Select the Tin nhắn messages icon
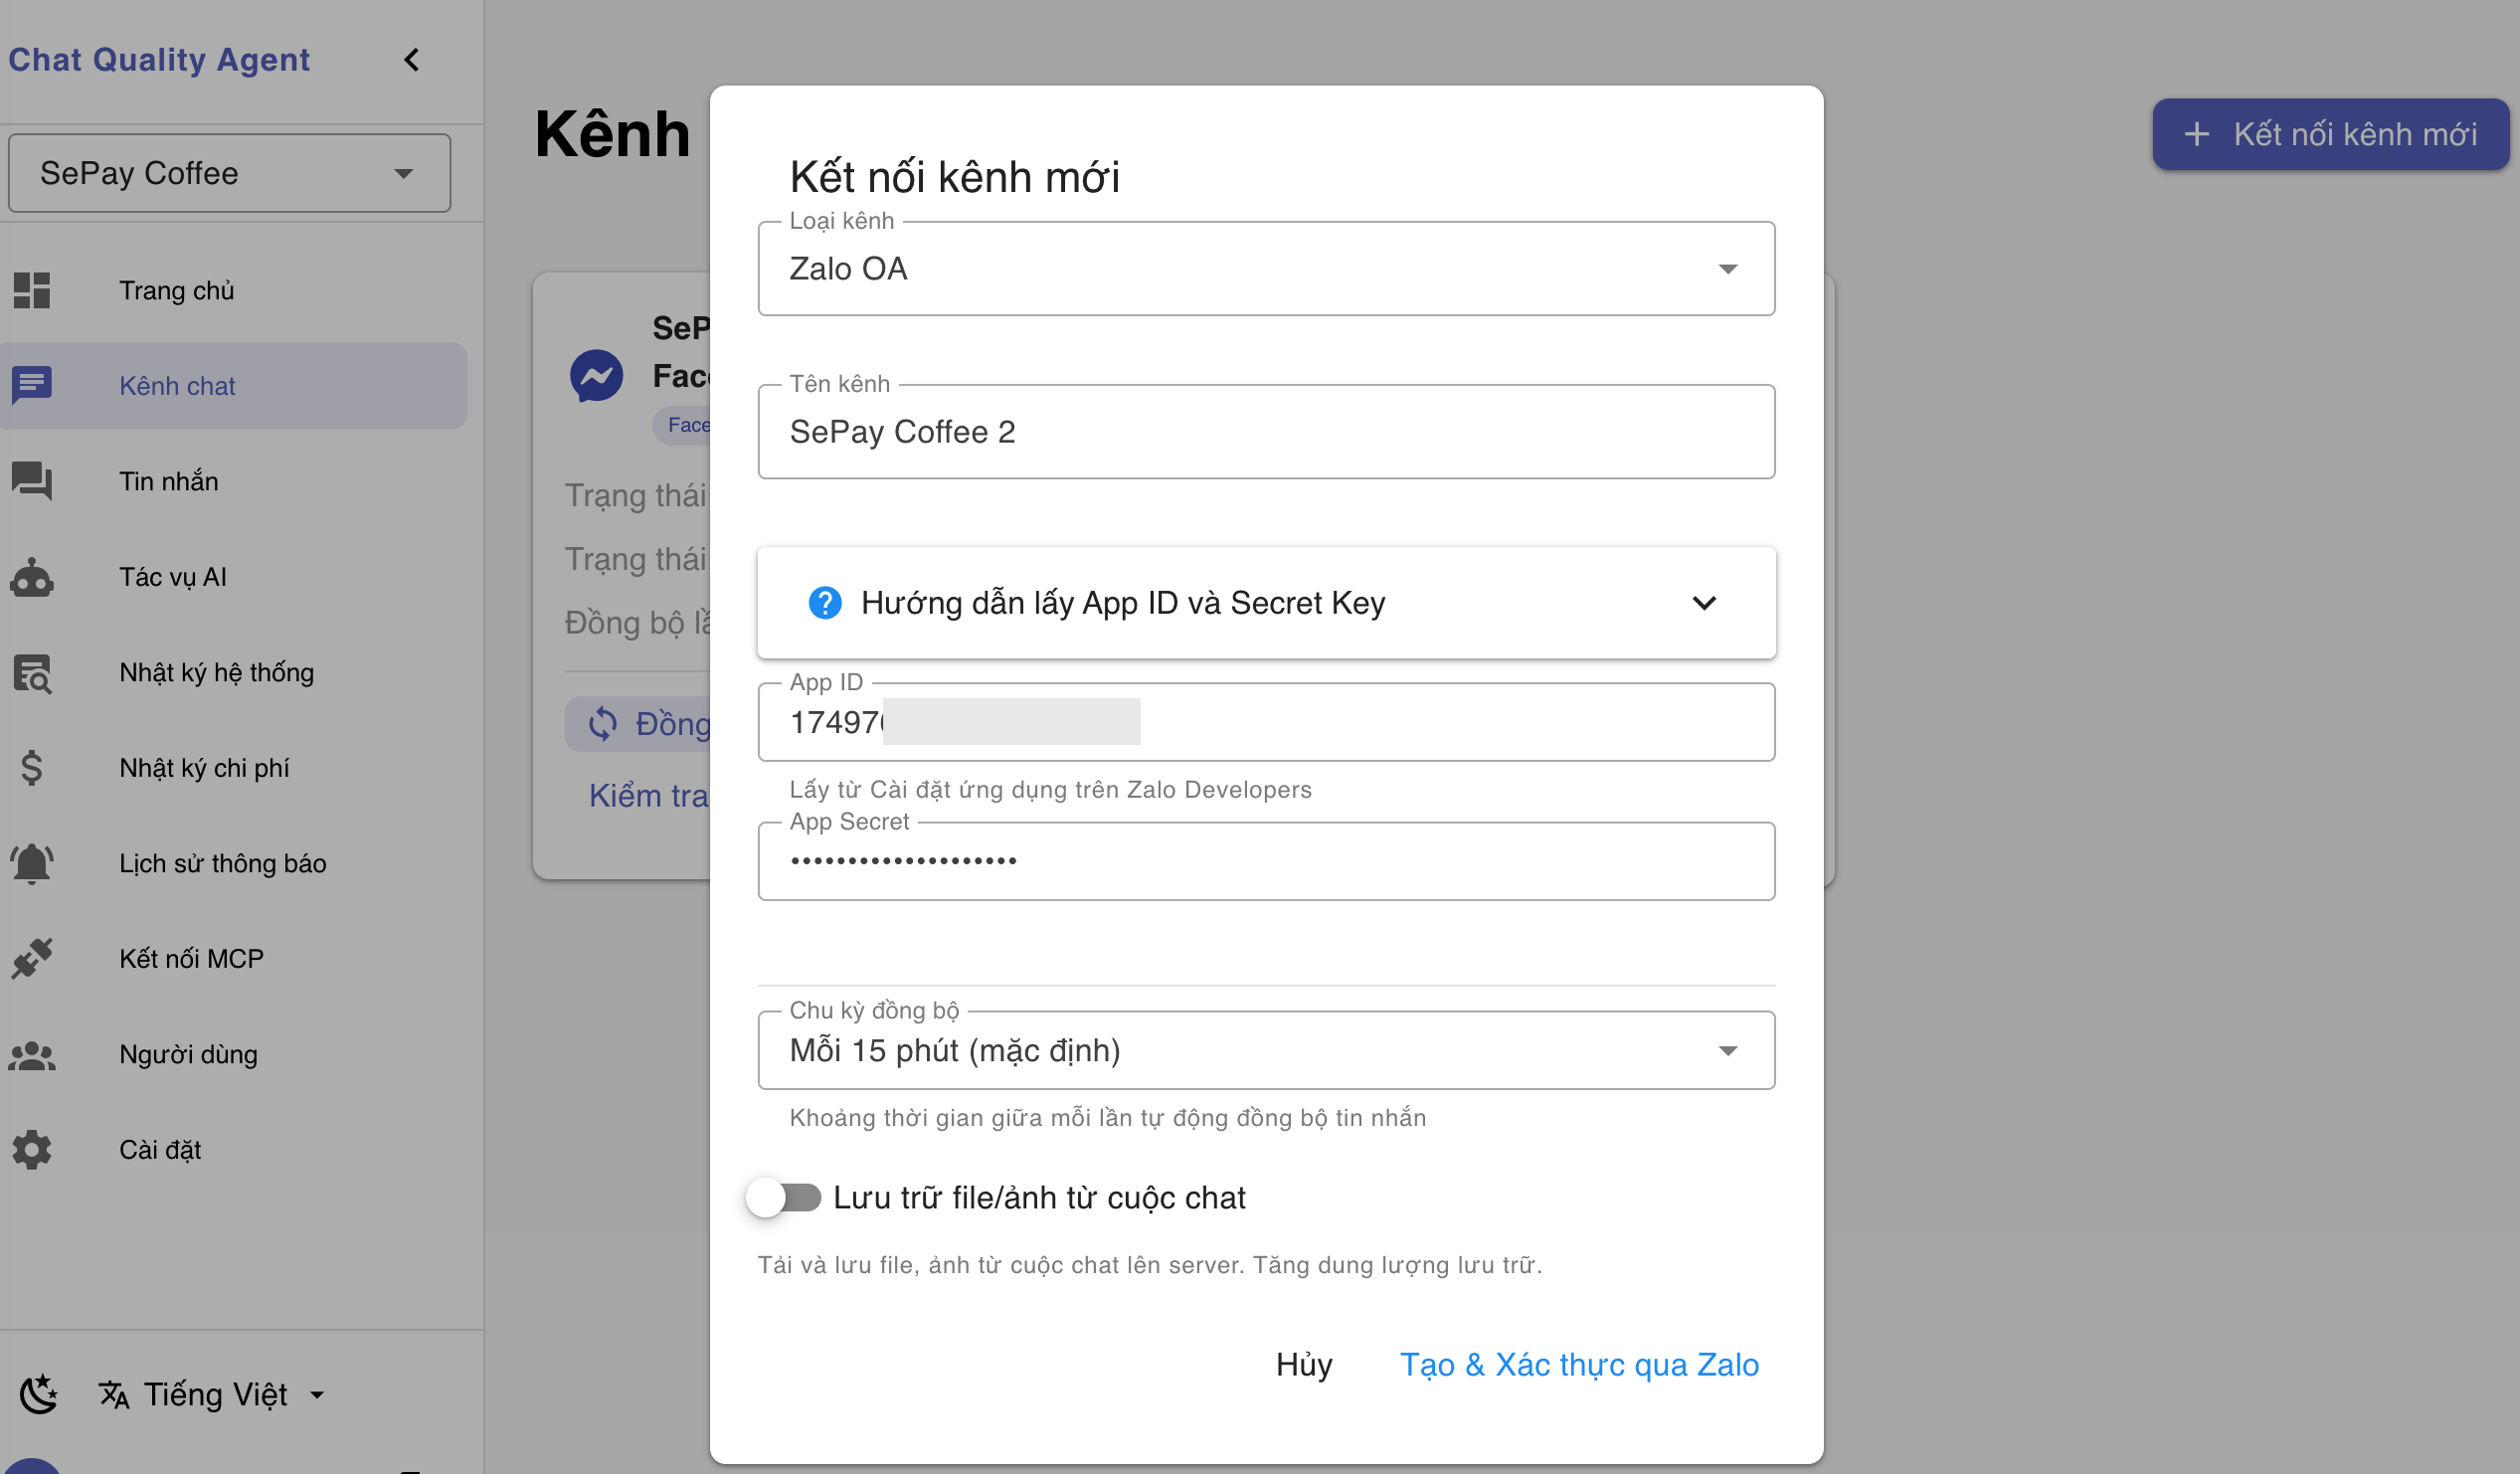2520x1474 pixels. [x=32, y=481]
